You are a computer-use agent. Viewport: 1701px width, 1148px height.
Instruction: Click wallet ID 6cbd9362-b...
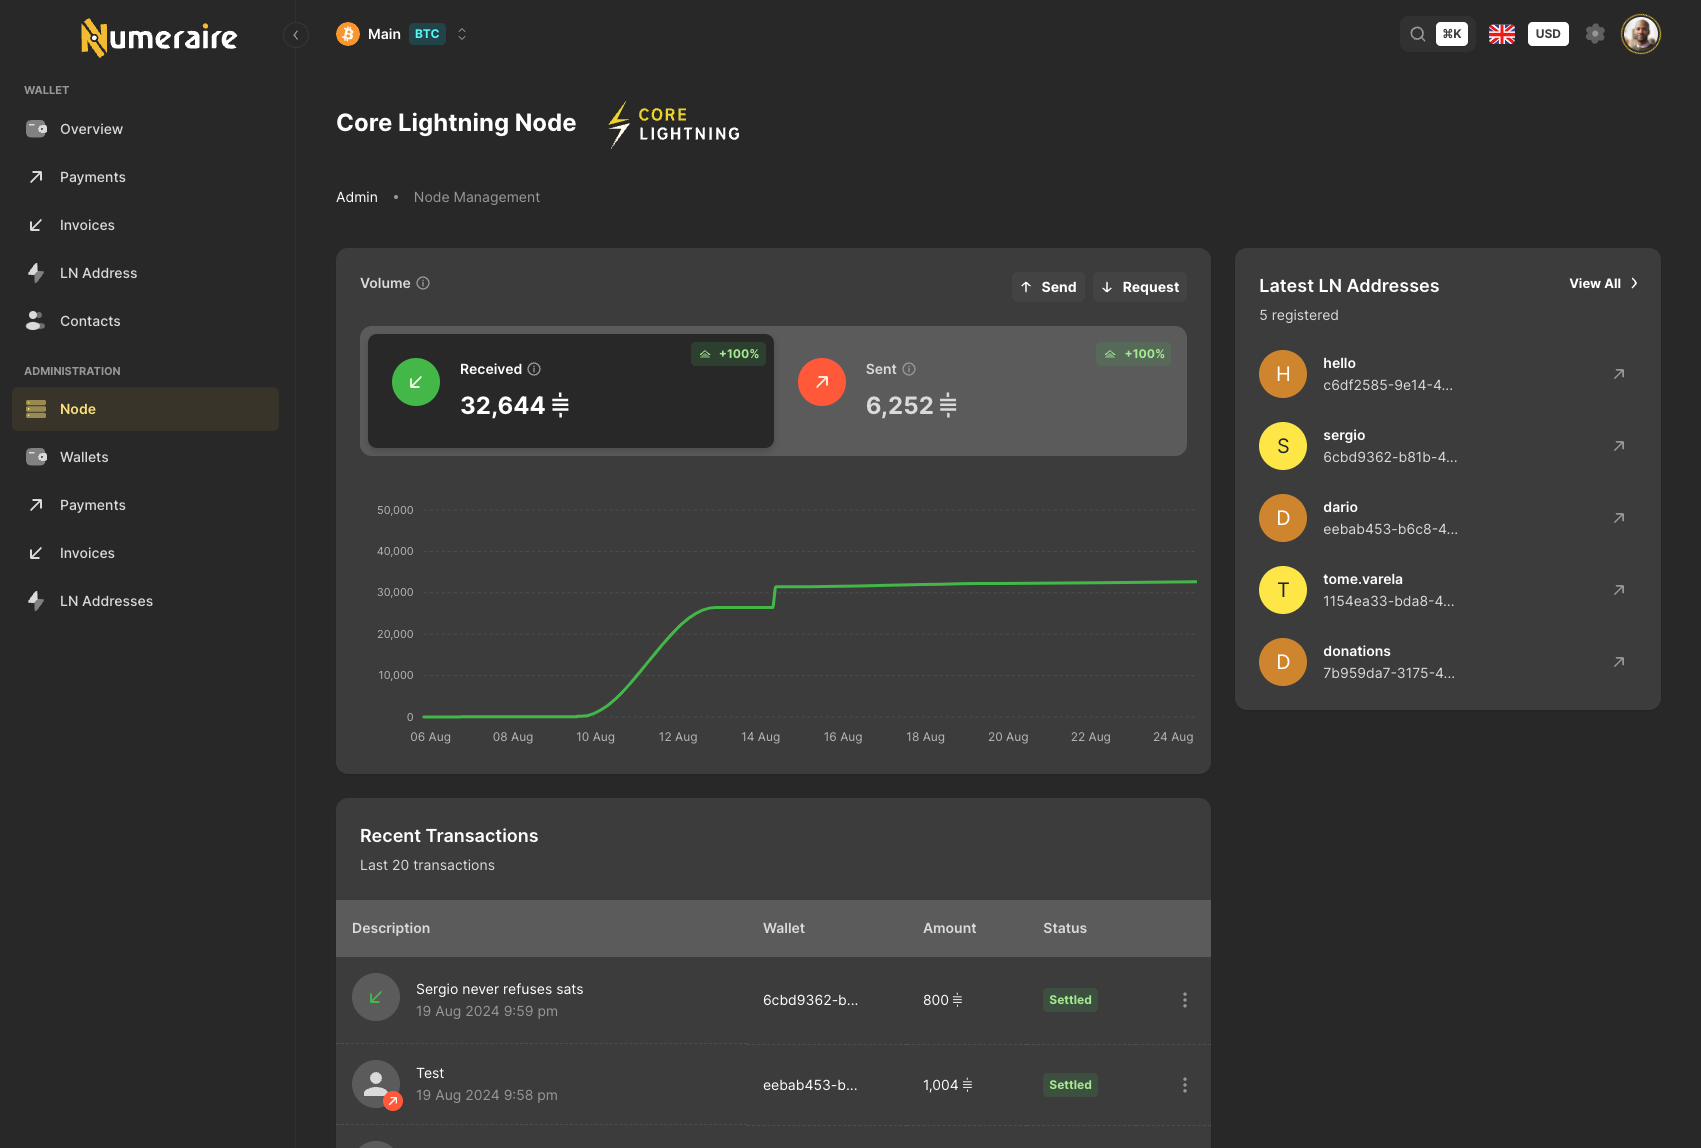point(810,1000)
